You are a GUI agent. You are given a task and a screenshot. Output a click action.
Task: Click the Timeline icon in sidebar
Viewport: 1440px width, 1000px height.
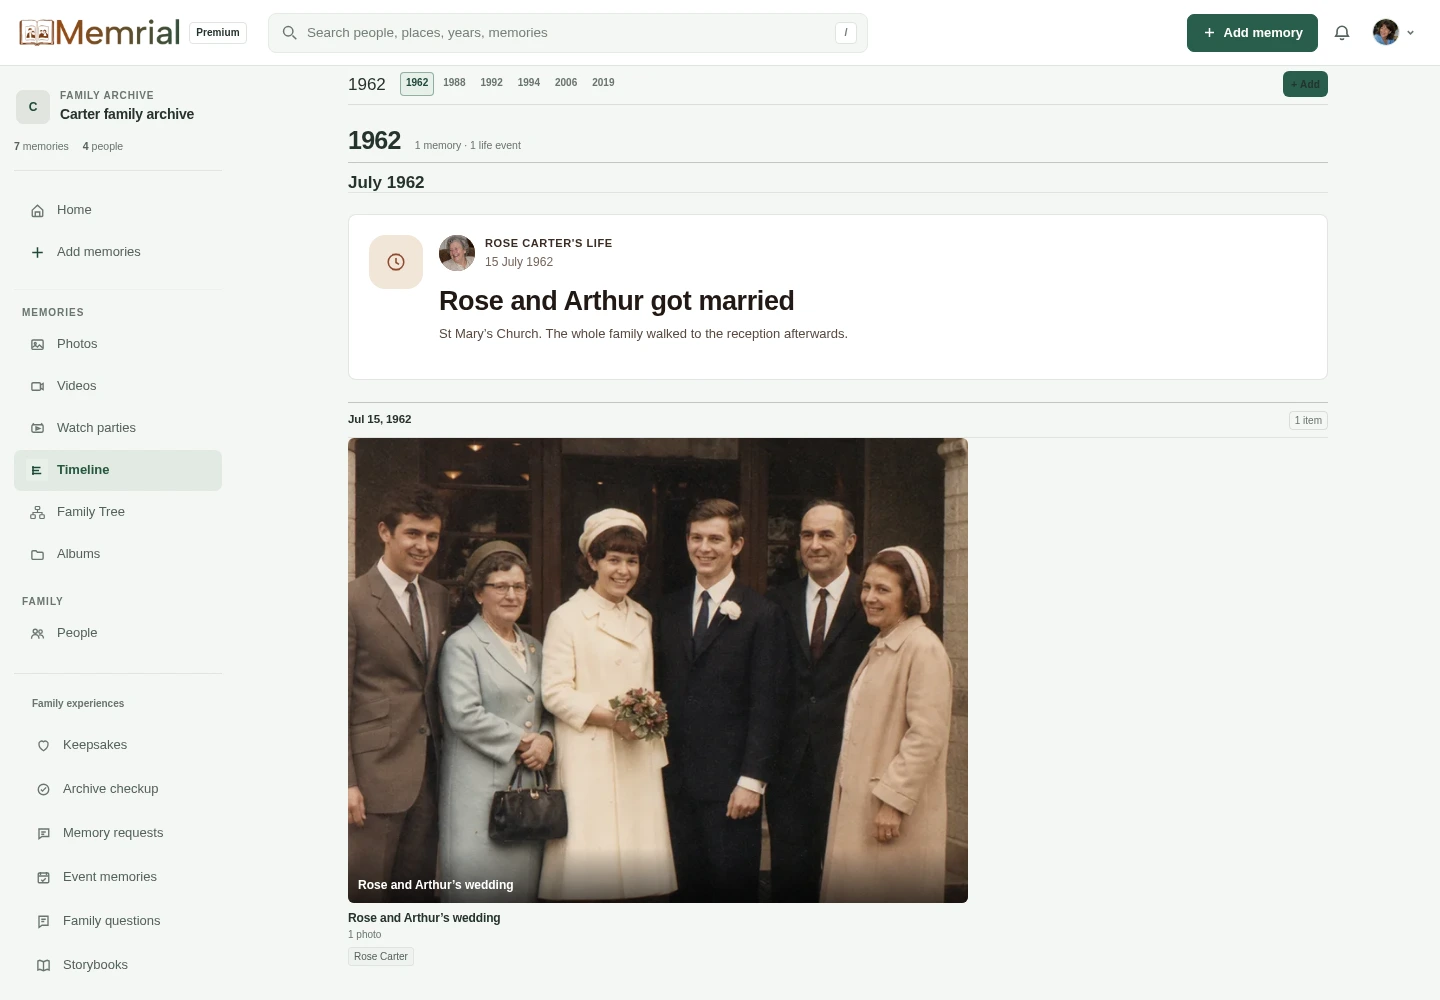pyautogui.click(x=37, y=470)
